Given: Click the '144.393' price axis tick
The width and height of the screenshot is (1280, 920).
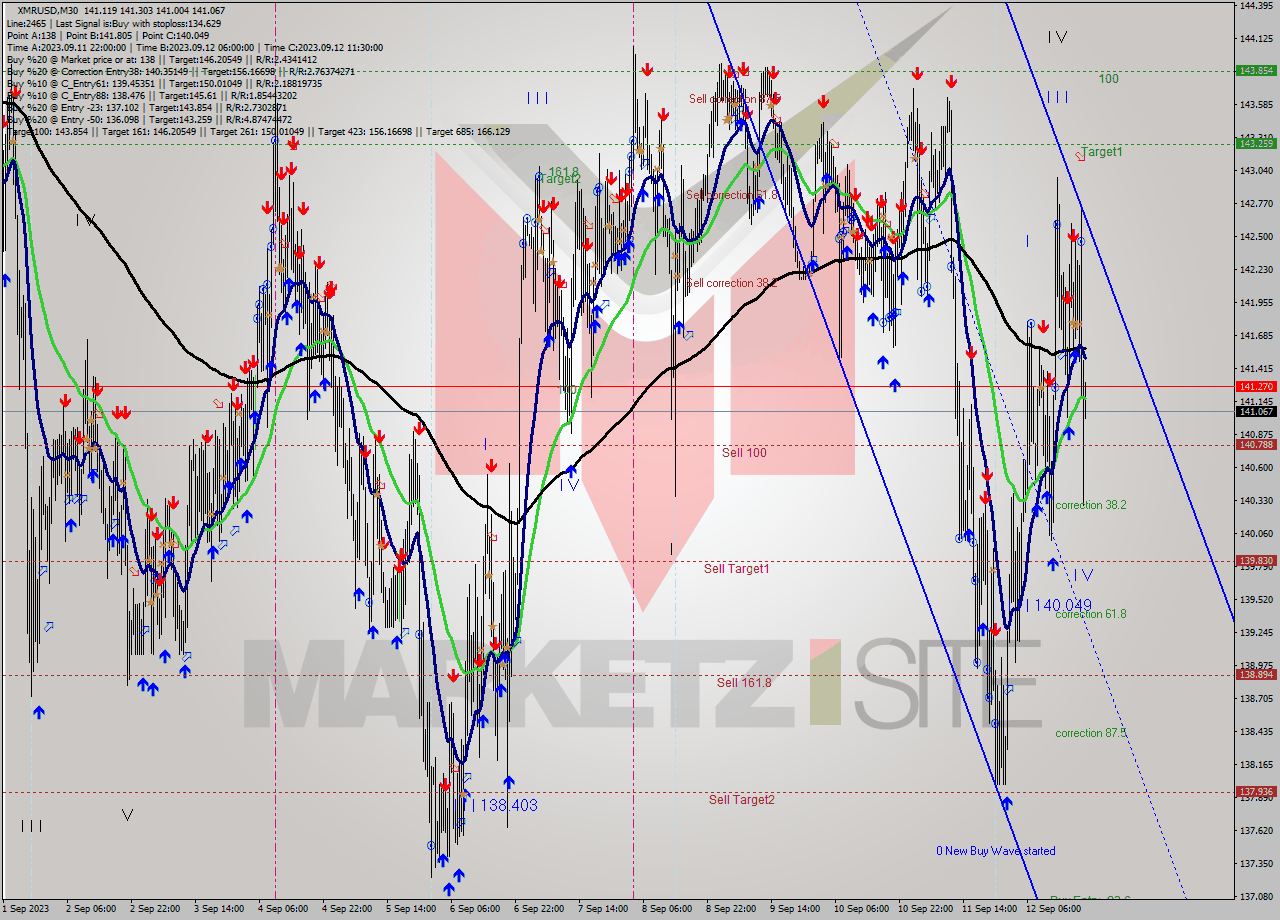Looking at the screenshot, I should click(1255, 6).
